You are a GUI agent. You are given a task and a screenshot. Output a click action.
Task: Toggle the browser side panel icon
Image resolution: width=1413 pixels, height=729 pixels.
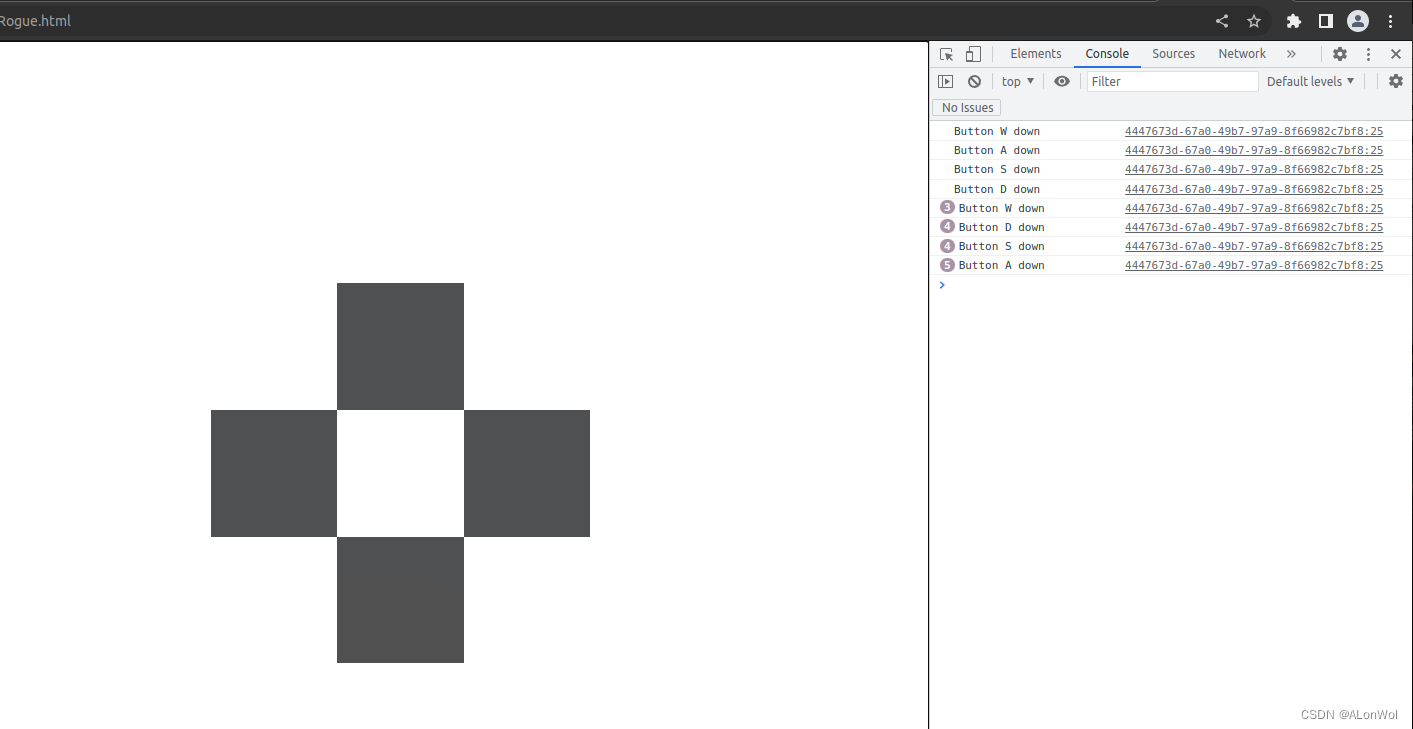1325,21
